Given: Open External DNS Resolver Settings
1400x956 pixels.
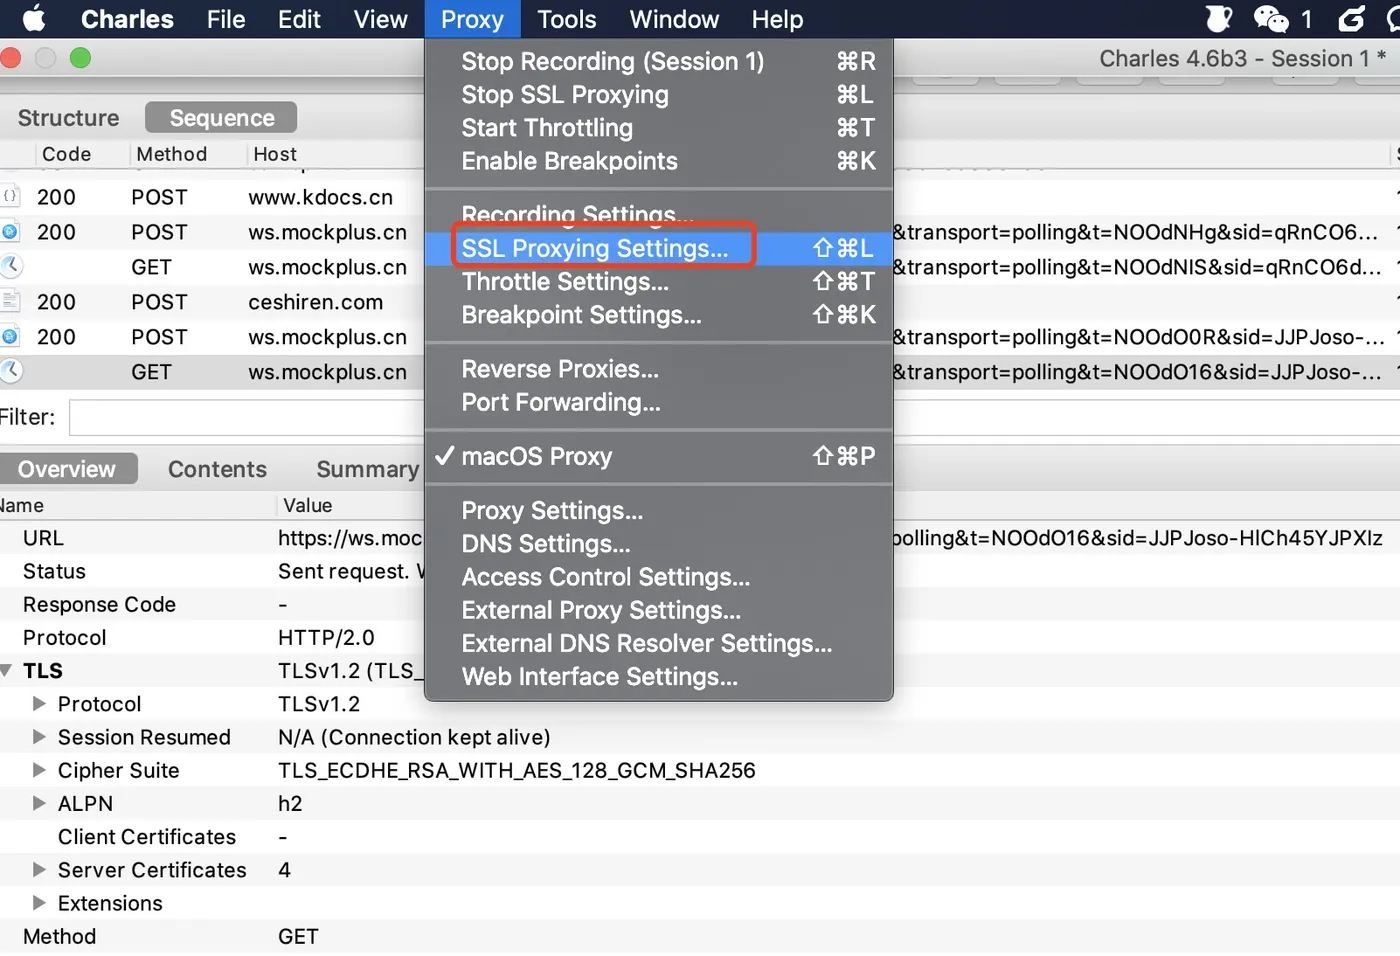Looking at the screenshot, I should click(x=658, y=643).
